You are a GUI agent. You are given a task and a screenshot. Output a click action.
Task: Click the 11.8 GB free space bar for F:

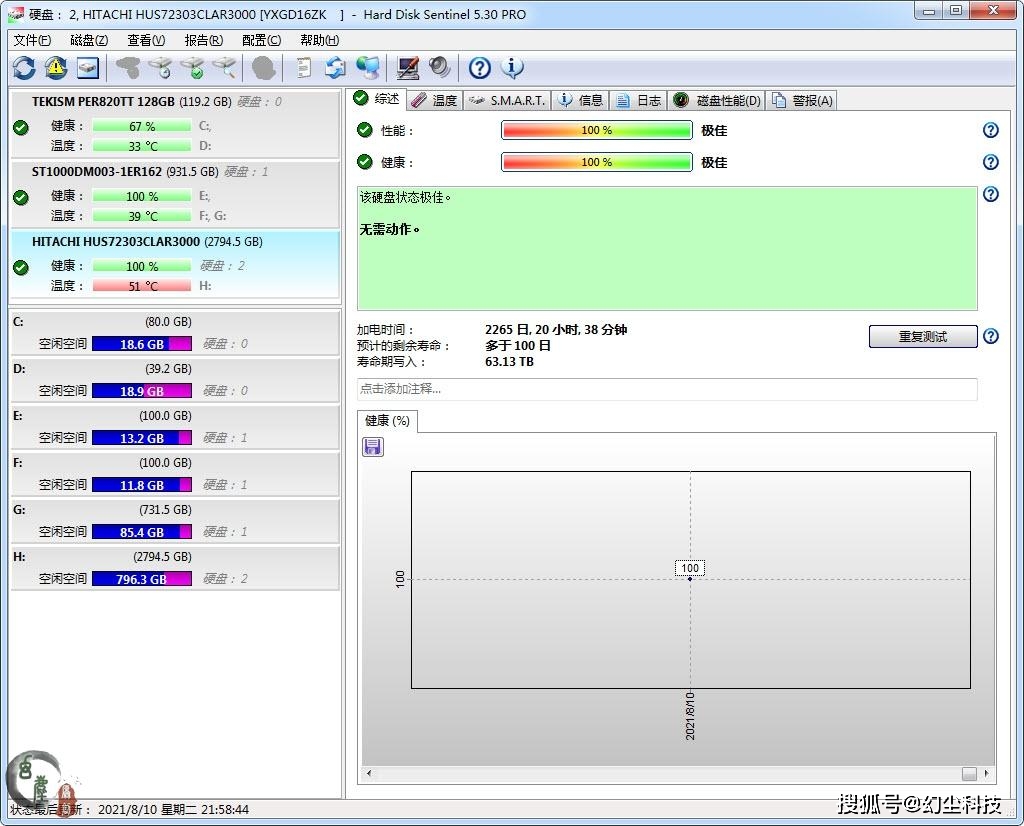tap(142, 485)
